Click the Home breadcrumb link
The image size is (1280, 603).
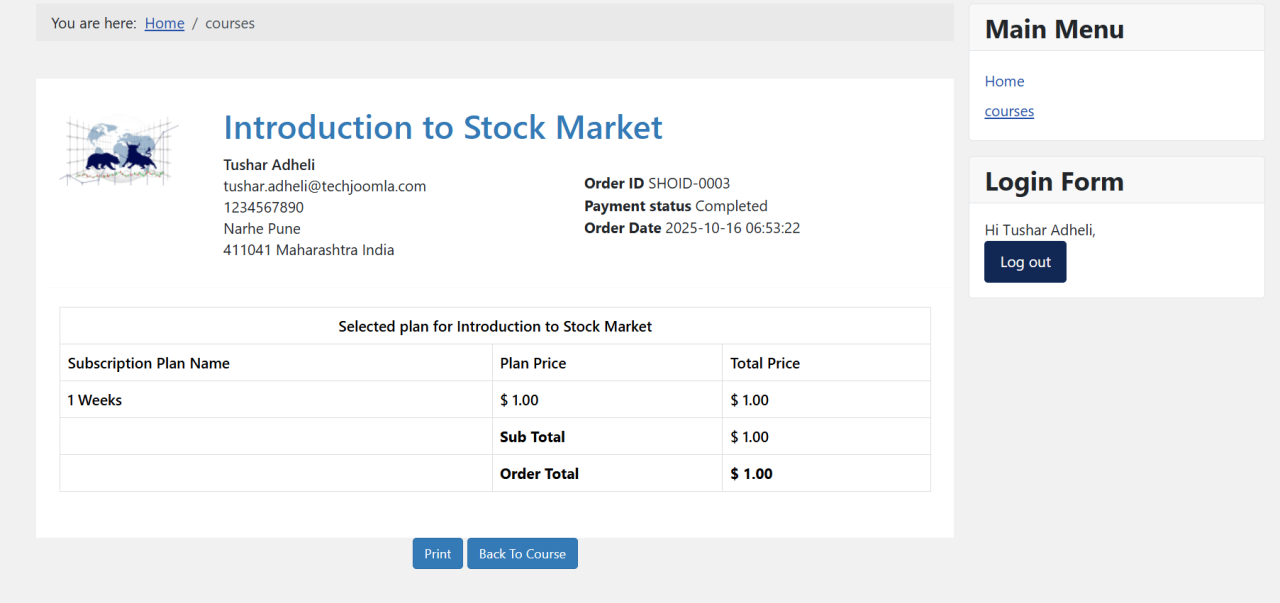tap(164, 23)
